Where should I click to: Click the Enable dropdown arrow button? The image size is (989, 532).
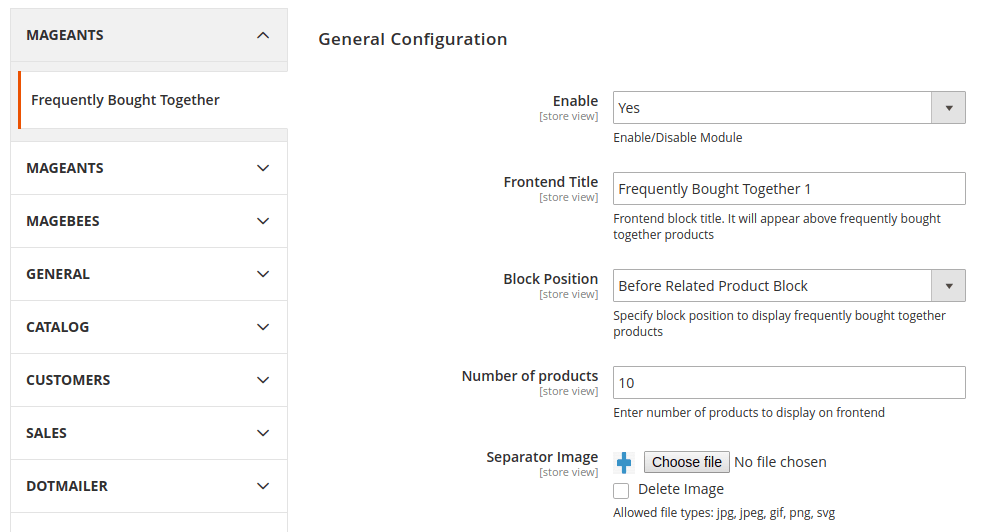pyautogui.click(x=948, y=108)
